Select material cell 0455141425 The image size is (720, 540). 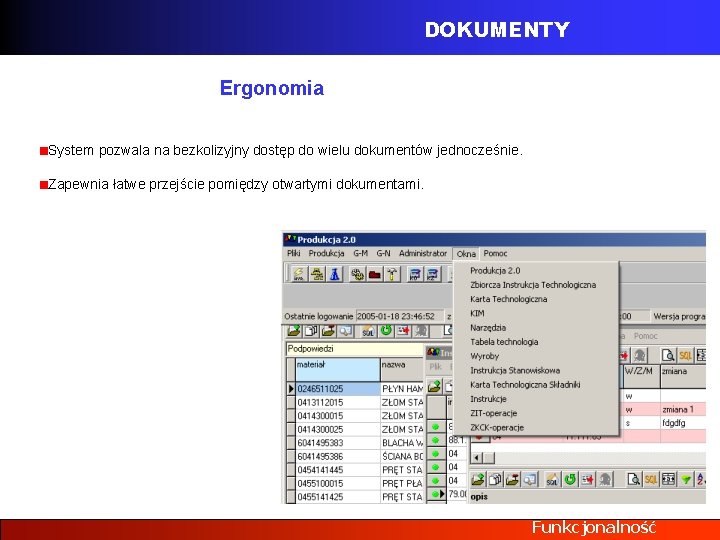point(337,497)
